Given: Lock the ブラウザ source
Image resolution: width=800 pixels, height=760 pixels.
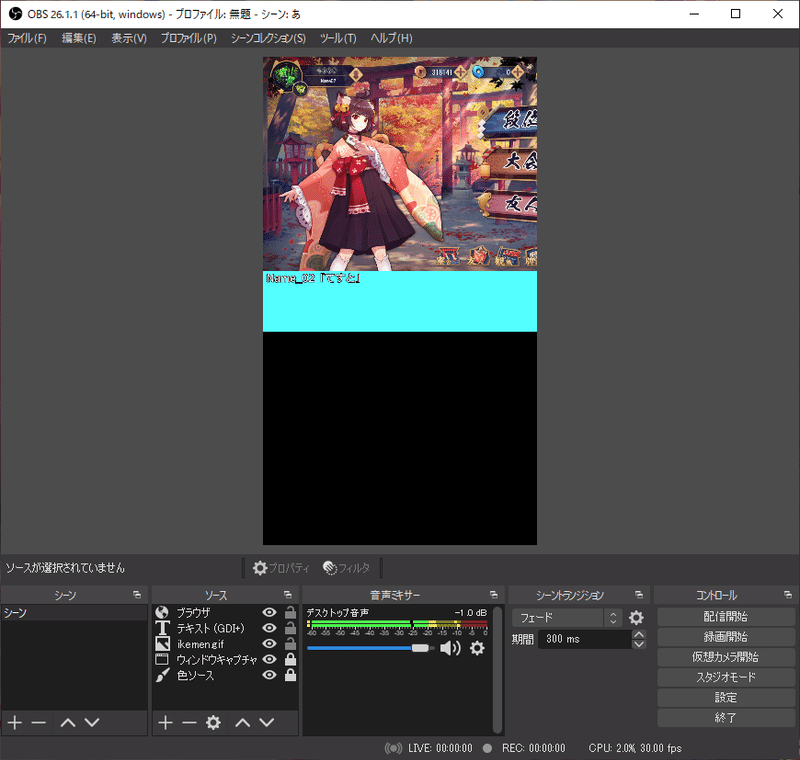Looking at the screenshot, I should pyautogui.click(x=290, y=612).
